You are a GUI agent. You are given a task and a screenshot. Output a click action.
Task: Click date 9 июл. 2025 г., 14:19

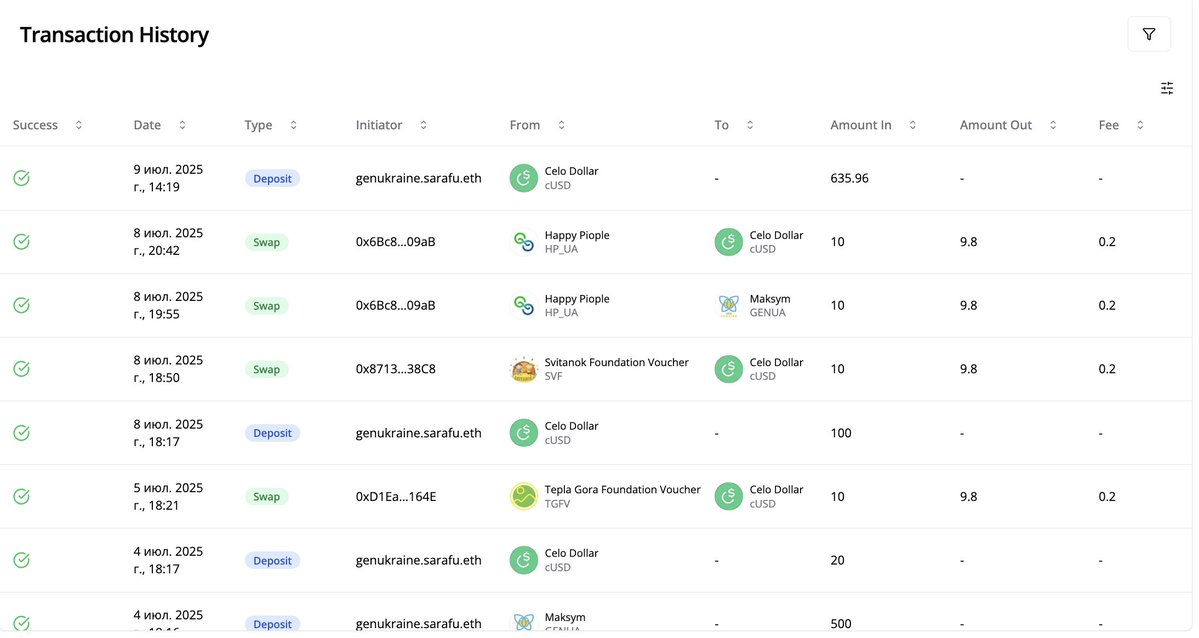(x=168, y=178)
